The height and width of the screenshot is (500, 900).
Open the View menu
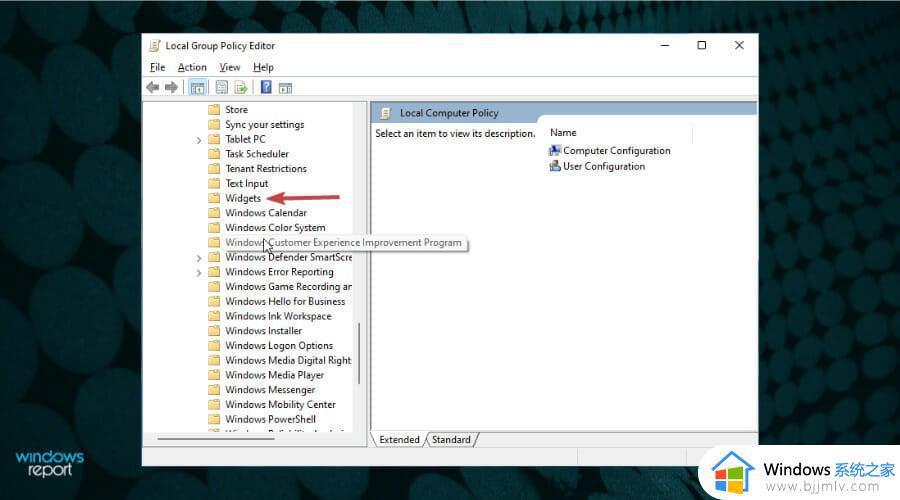230,67
